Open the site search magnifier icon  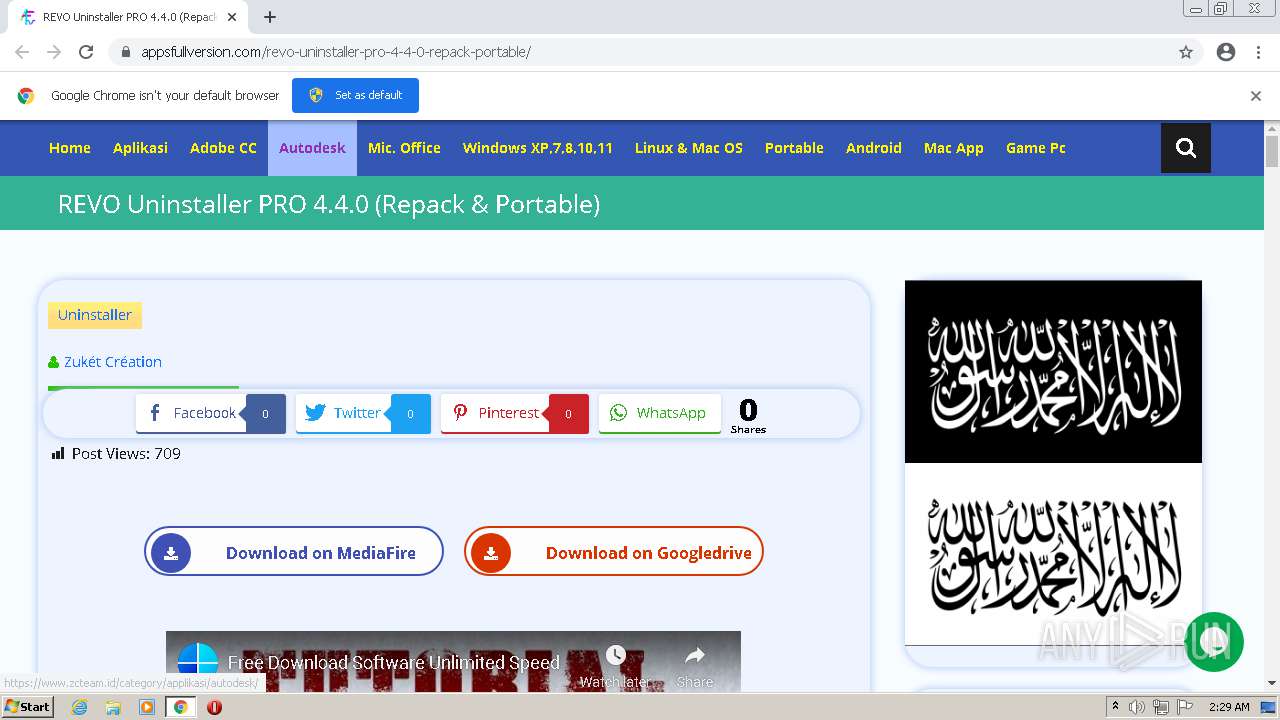coord(1186,148)
